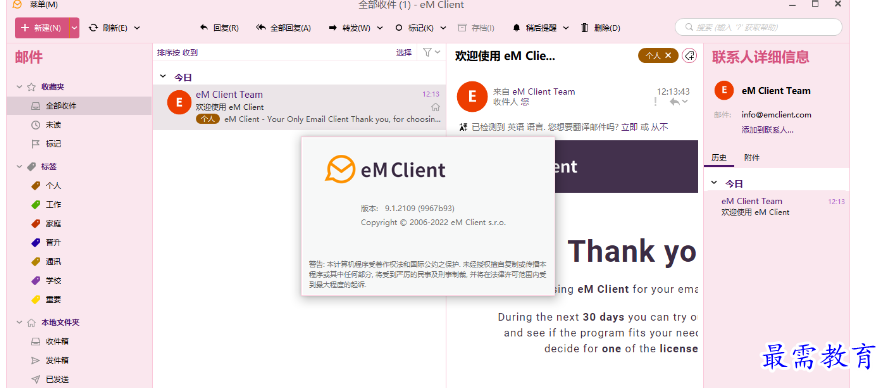884x388 pixels.
Task: Click the 全部回复(A) reply-all button
Action: (283, 28)
